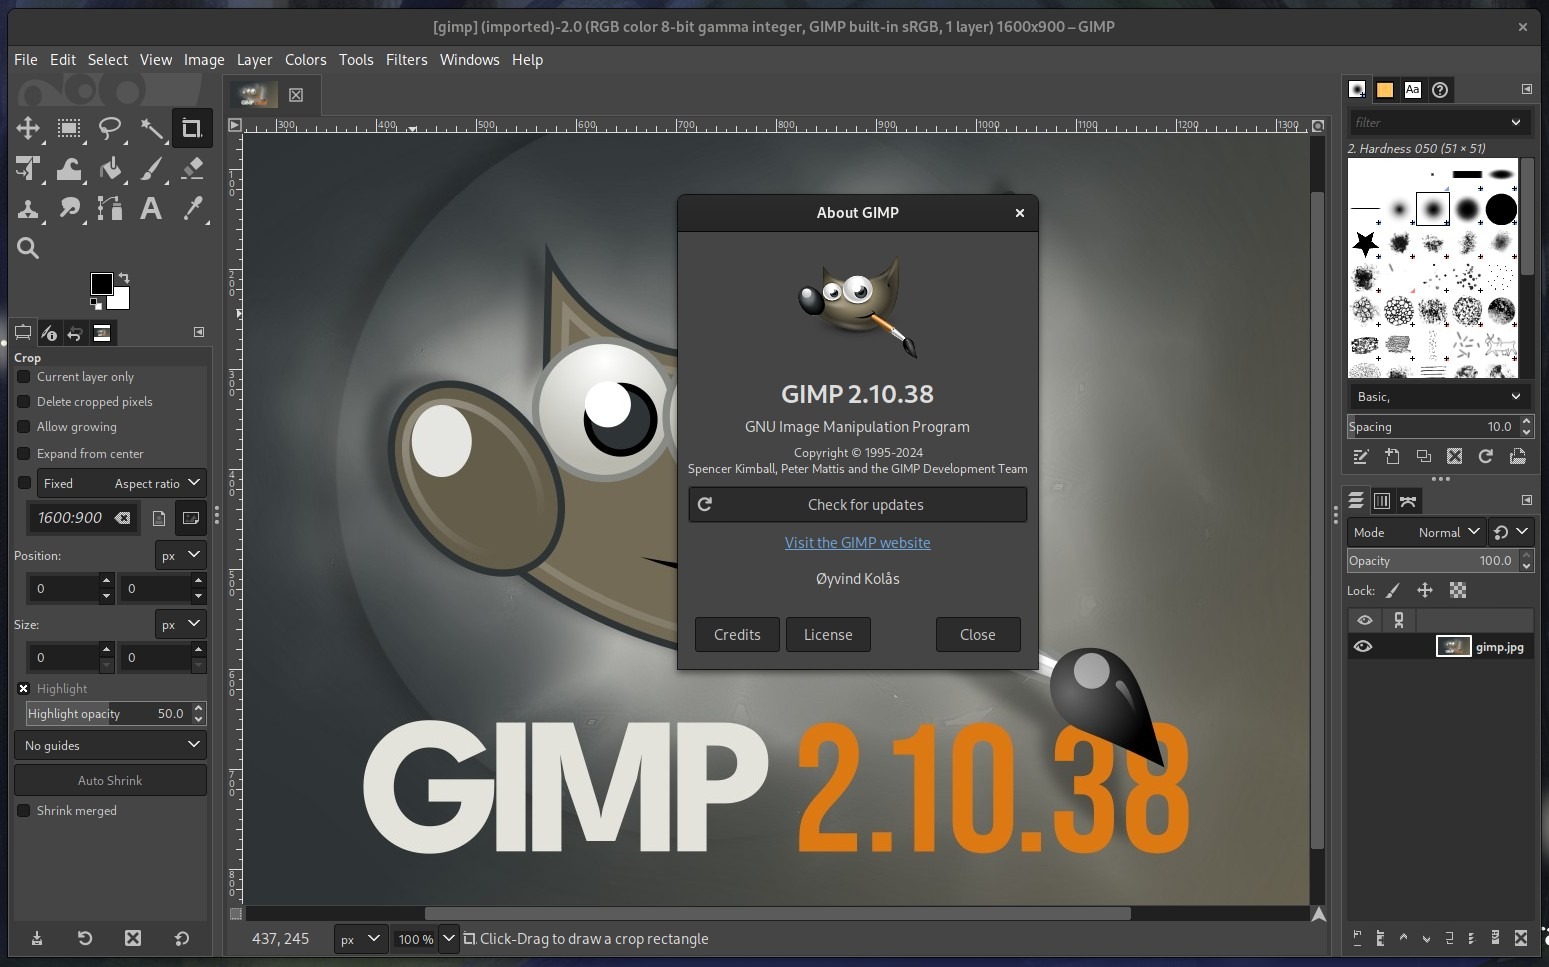Toggle the Delete cropped pixels checkbox

click(24, 402)
